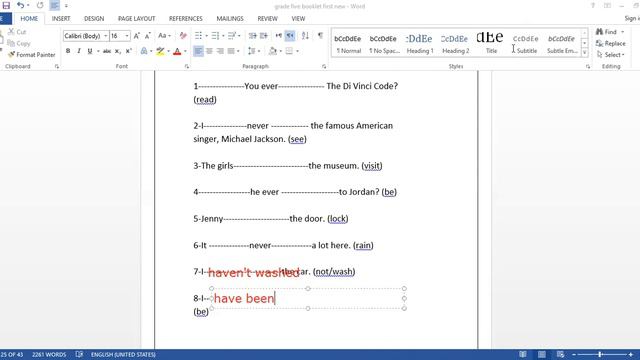Align text left
640x360 pixels.
point(198,51)
